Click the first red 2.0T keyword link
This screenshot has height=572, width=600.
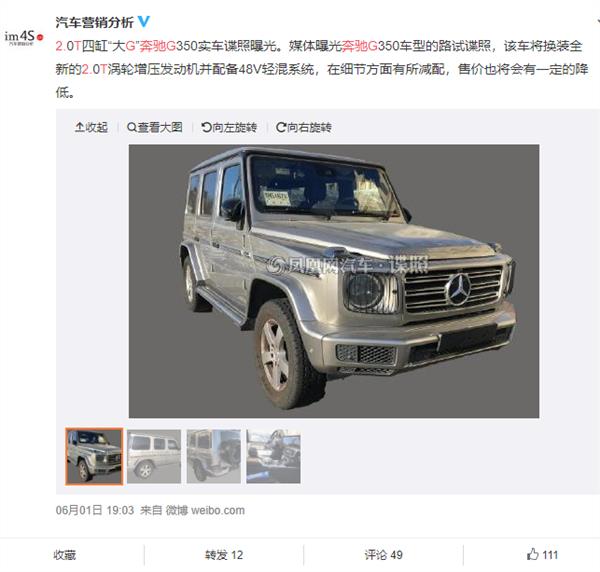(68, 46)
